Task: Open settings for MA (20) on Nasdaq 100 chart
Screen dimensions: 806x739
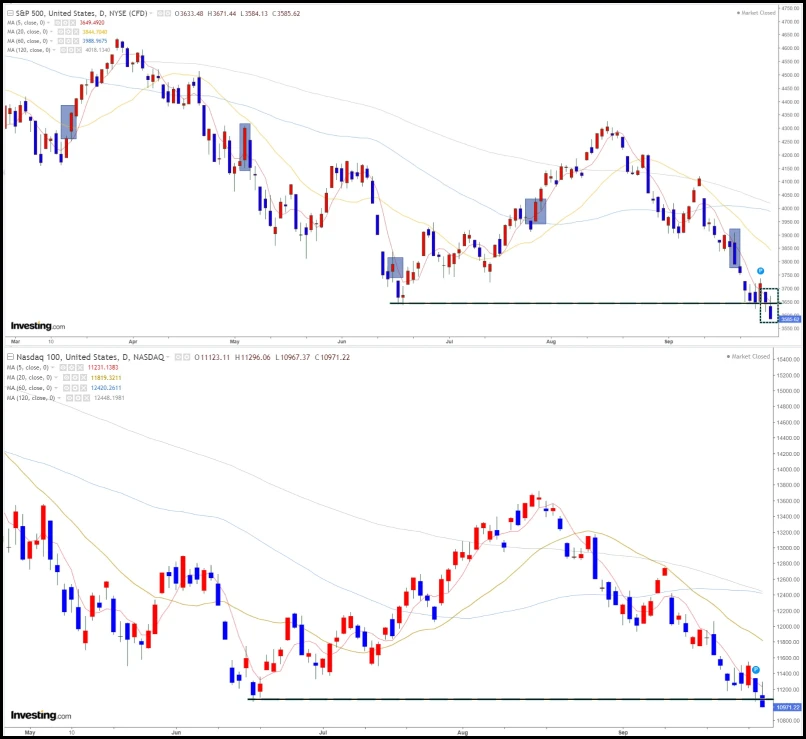Action: [x=75, y=378]
